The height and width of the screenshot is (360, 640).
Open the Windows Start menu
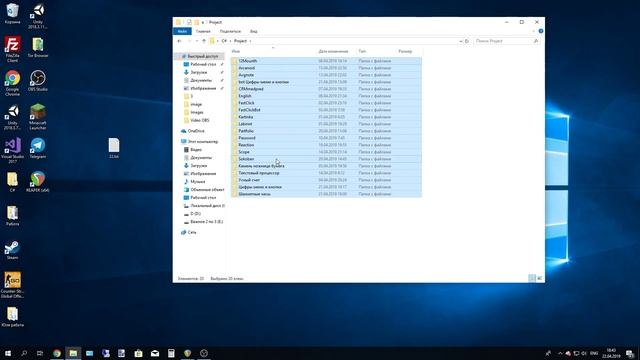coord(8,353)
